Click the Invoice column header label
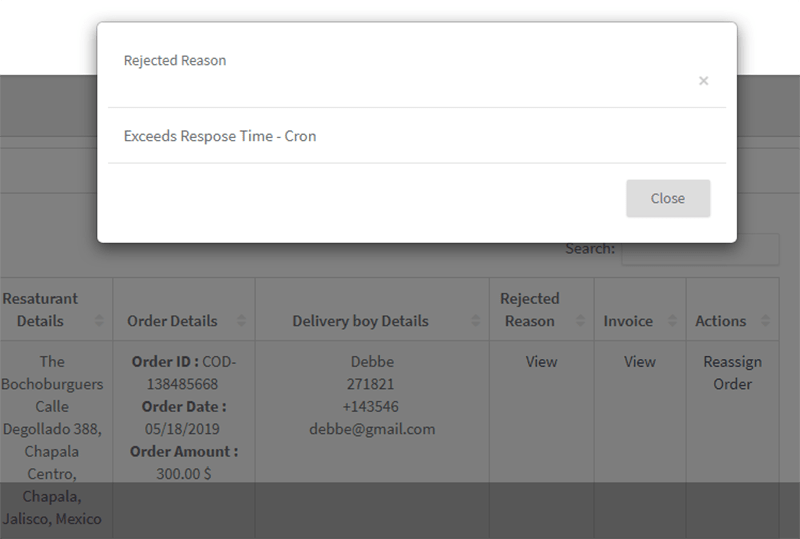Image resolution: width=800 pixels, height=539 pixels. (x=628, y=321)
